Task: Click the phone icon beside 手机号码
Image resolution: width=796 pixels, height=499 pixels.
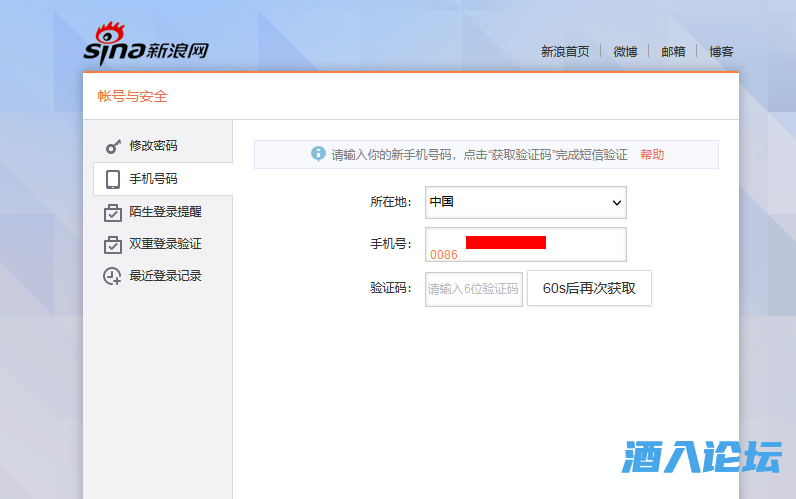Action: (113, 180)
